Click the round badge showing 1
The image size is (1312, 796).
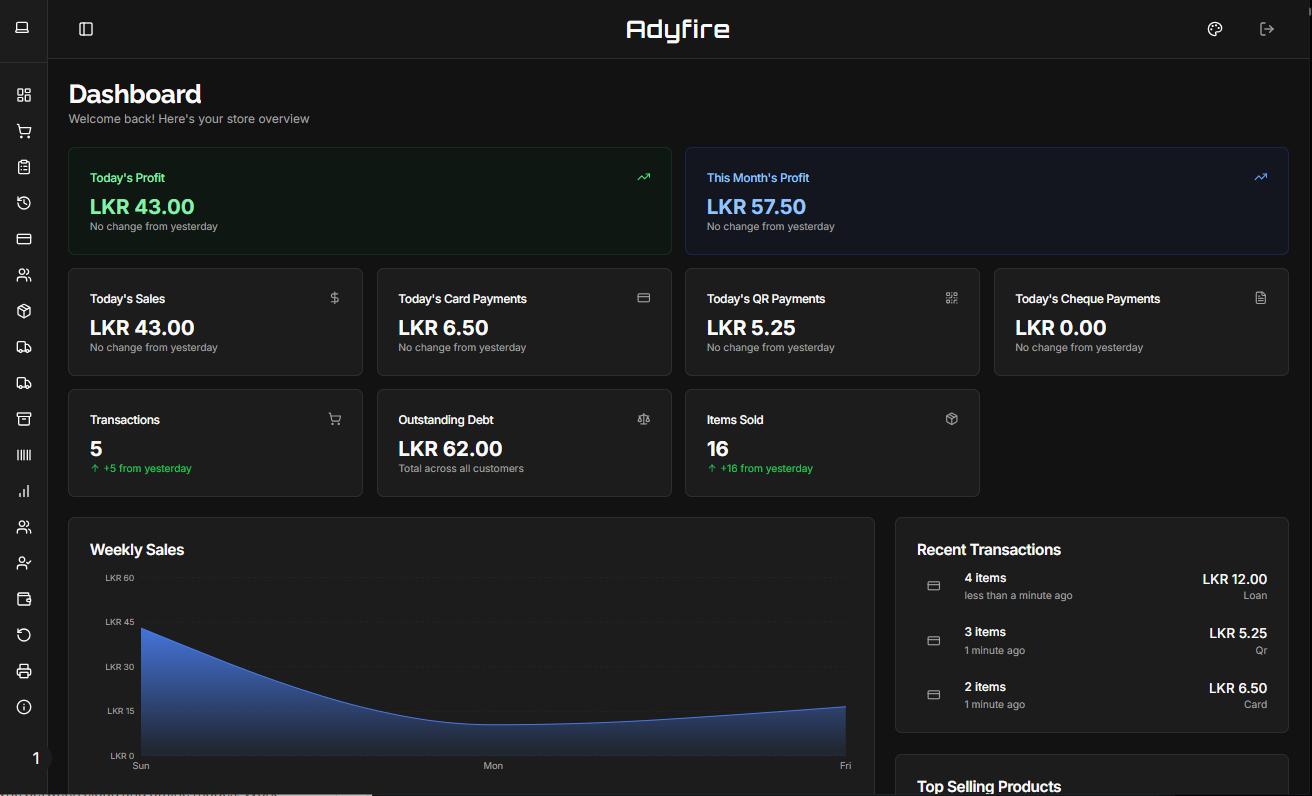[36, 759]
